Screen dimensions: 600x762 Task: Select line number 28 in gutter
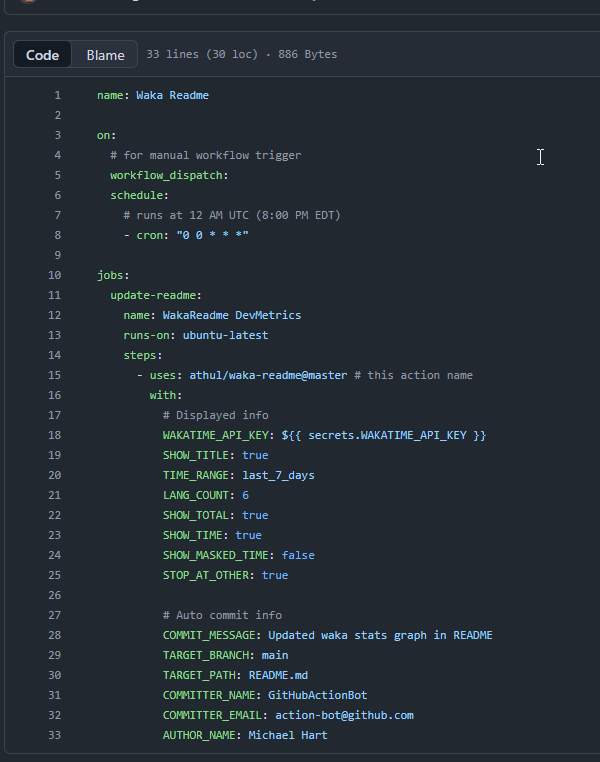[x=55, y=635]
